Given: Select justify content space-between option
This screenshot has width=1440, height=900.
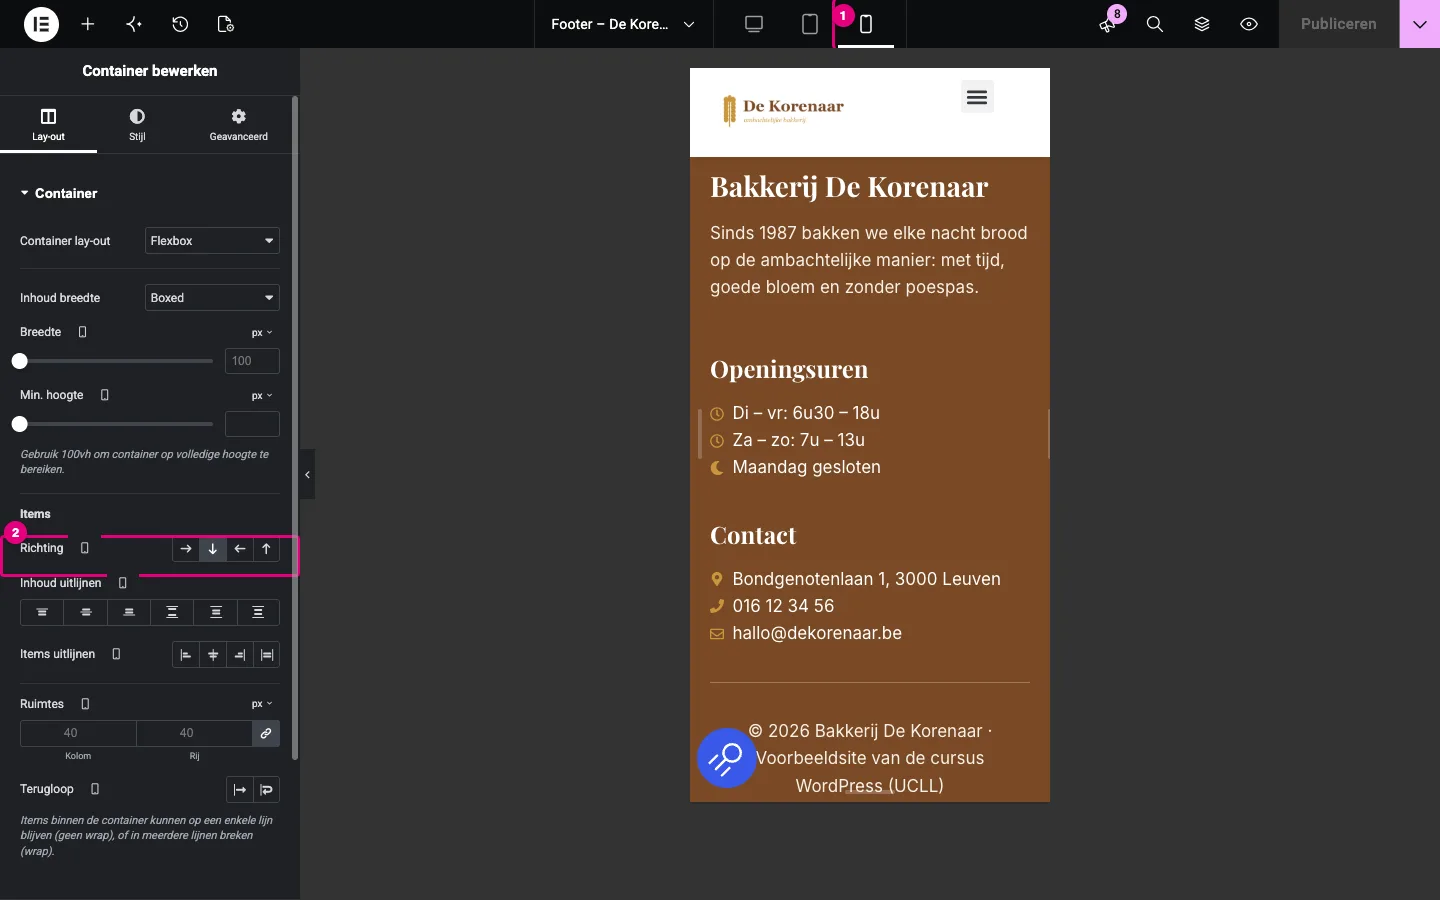Looking at the screenshot, I should 172,612.
